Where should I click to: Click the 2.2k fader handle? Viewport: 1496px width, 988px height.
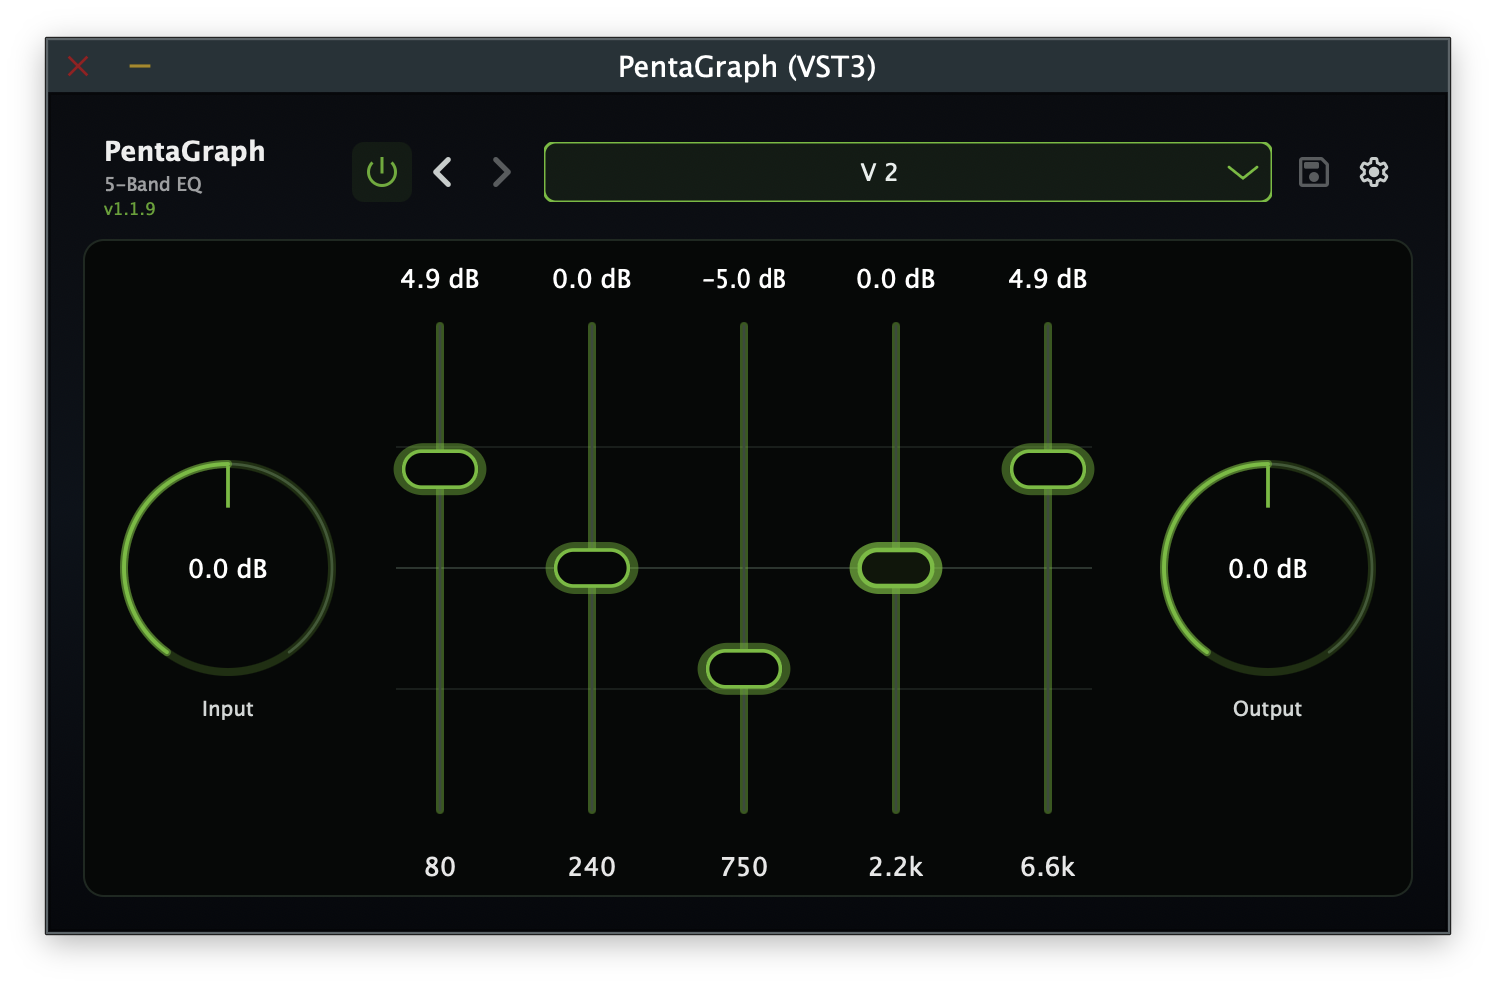click(x=895, y=568)
